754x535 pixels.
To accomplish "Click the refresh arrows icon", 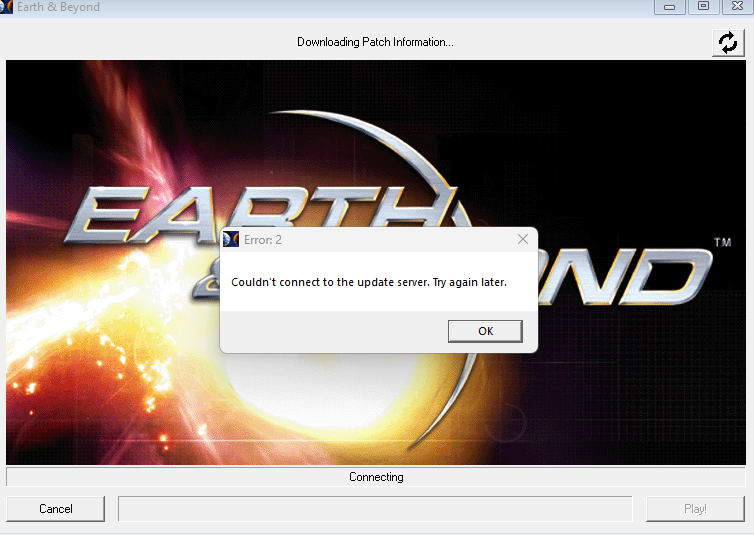I will [728, 43].
